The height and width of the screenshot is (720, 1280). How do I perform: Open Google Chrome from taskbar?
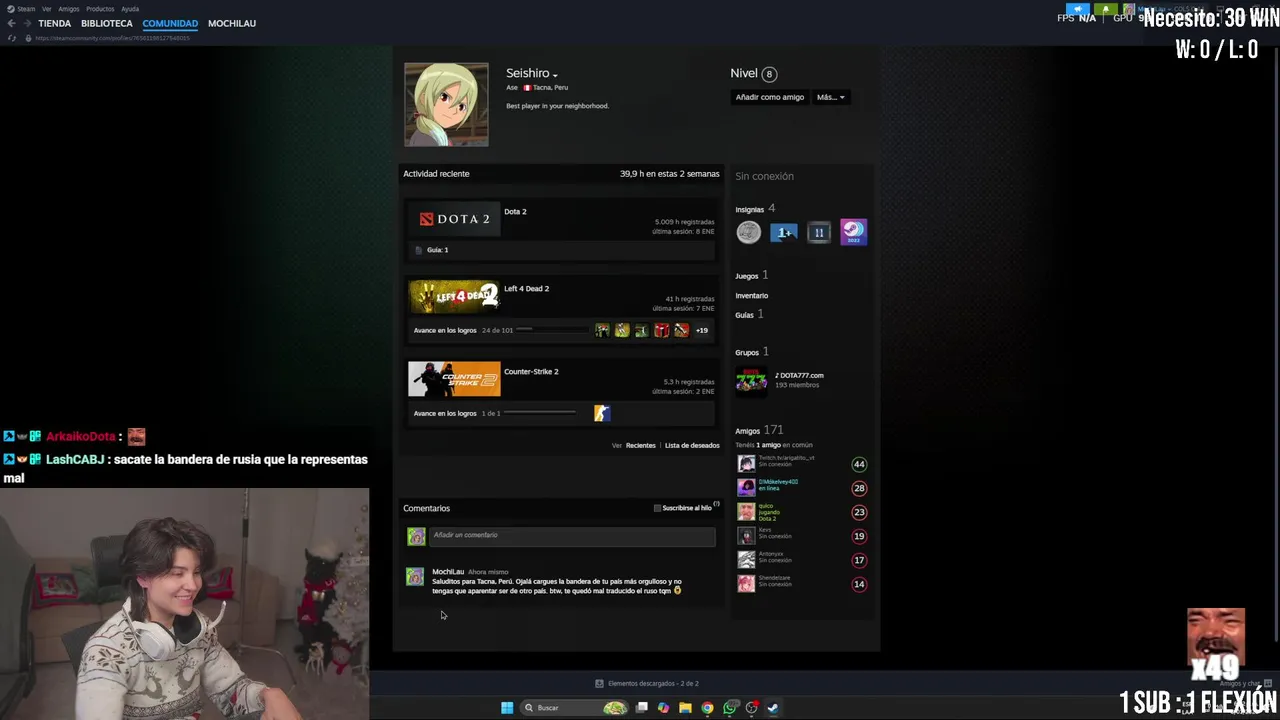pos(707,708)
